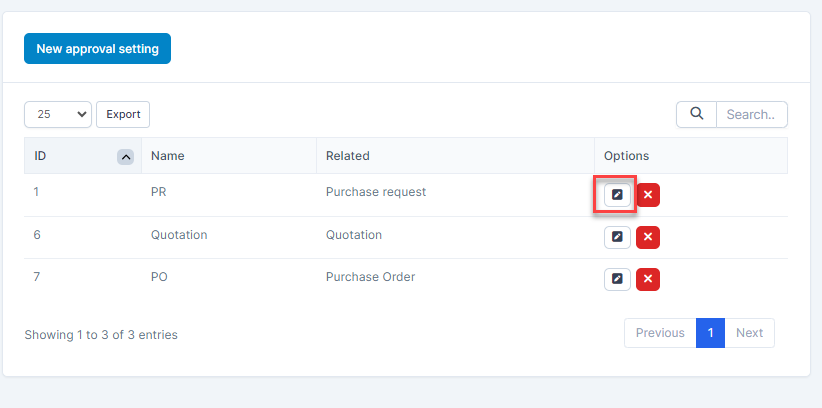Screen dimensions: 822x408
Task: Delete the PO approval setting
Action: [648, 279]
